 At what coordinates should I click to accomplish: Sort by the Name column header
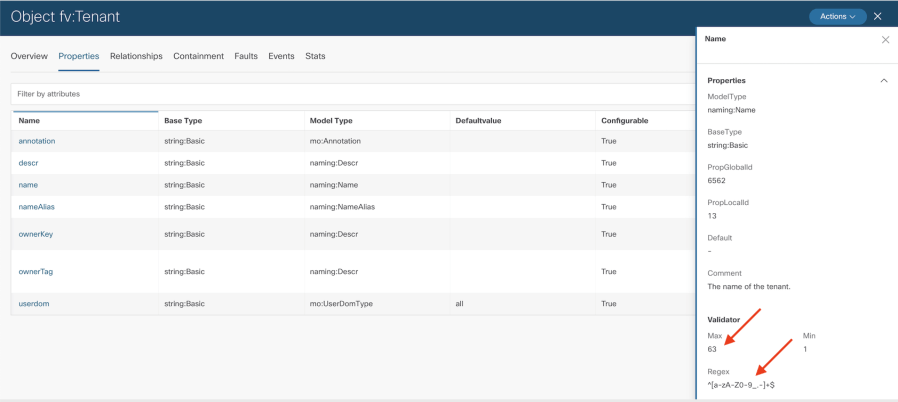tap(29, 120)
